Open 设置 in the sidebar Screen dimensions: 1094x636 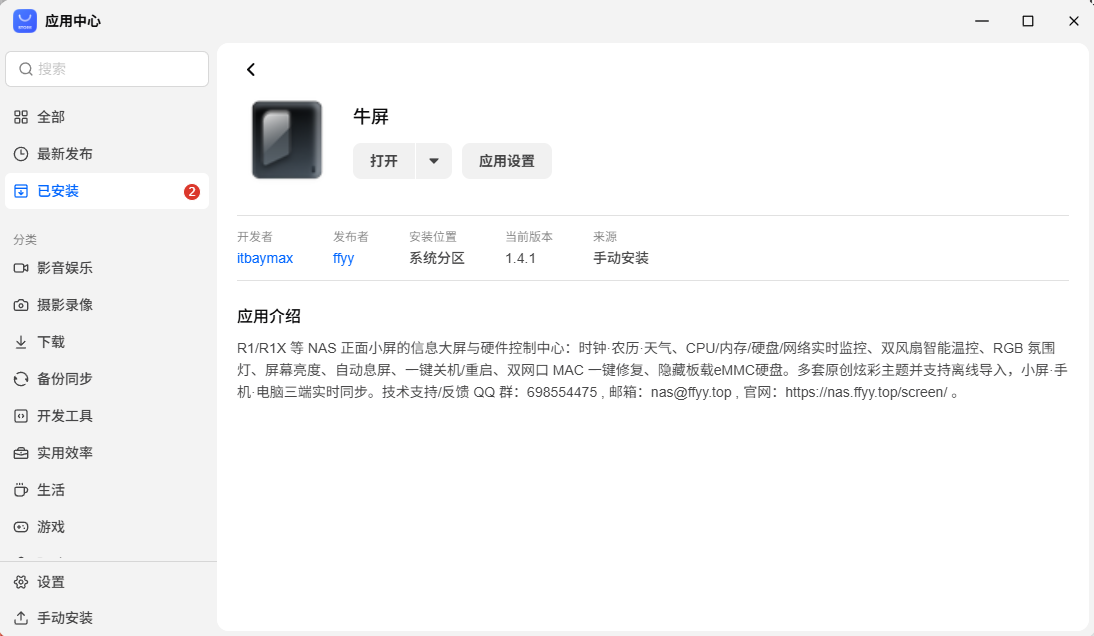[x=107, y=582]
